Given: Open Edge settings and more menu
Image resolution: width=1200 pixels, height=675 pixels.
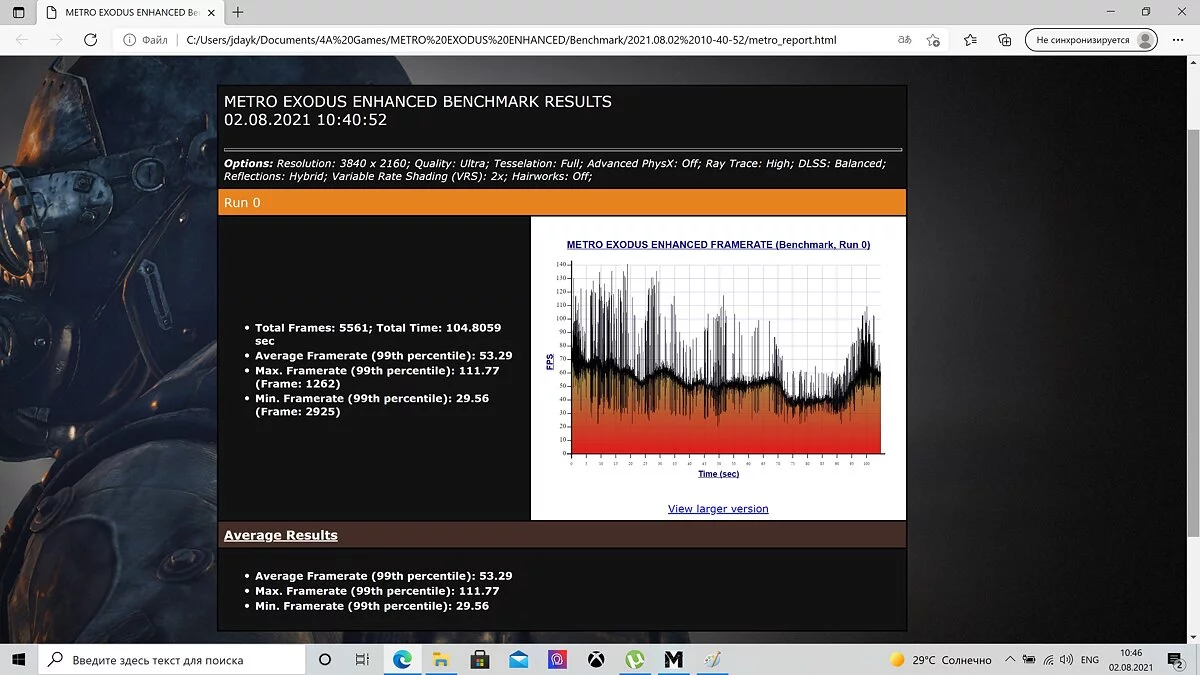Looking at the screenshot, I should click(1179, 40).
